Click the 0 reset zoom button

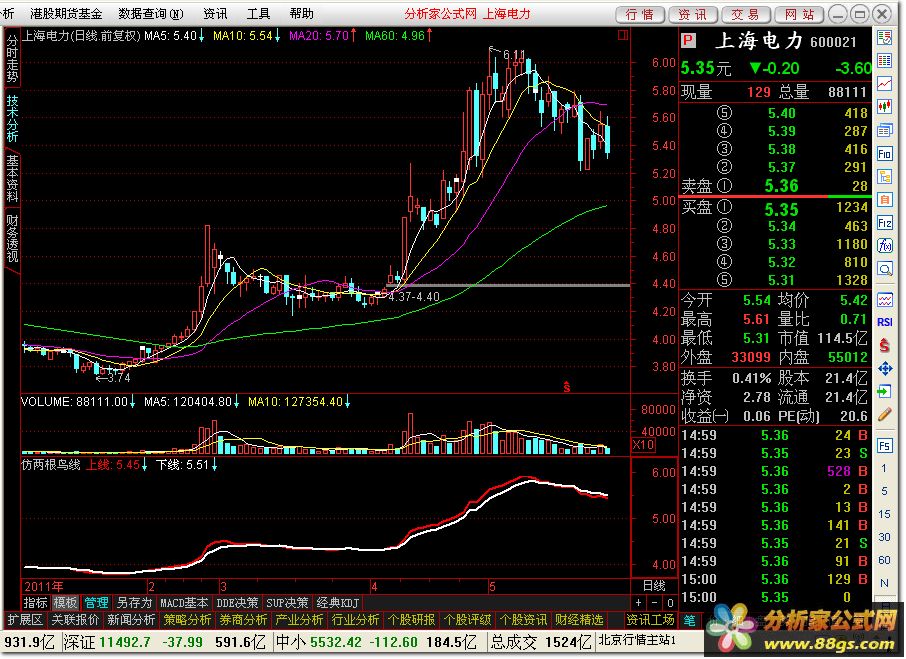[670, 603]
